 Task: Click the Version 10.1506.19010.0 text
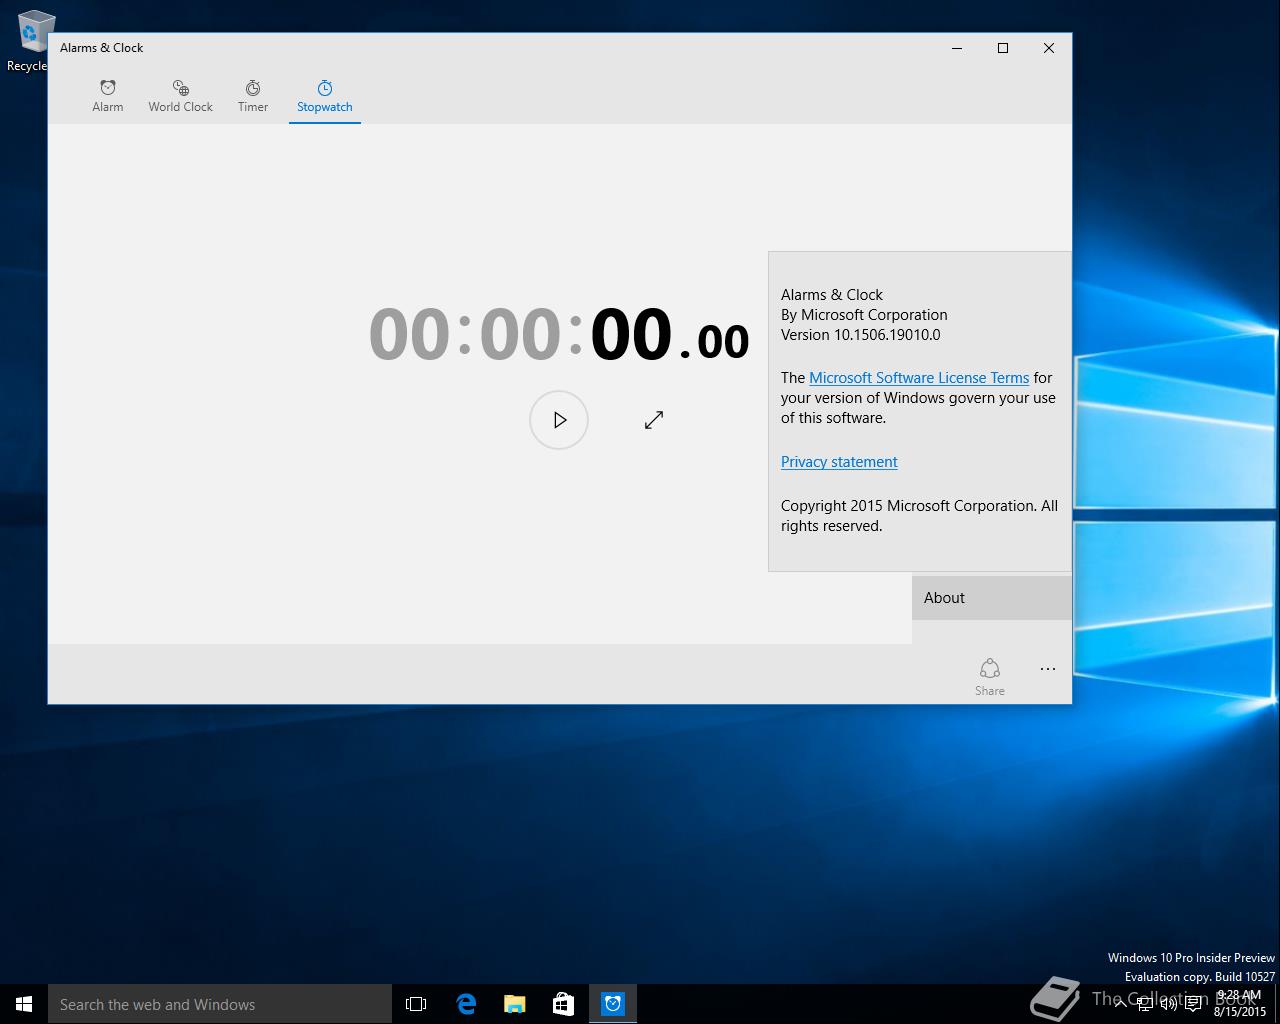point(860,335)
